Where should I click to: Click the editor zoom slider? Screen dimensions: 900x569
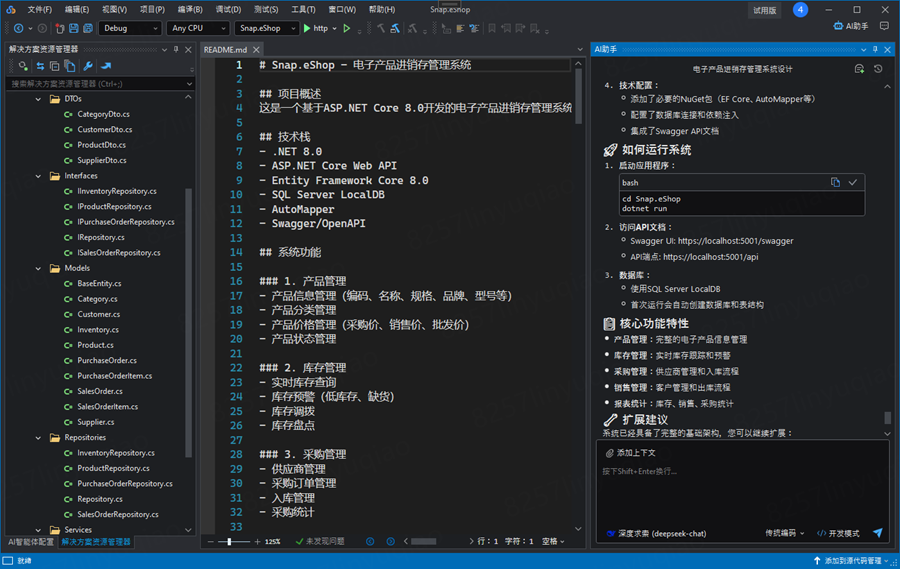[232, 541]
